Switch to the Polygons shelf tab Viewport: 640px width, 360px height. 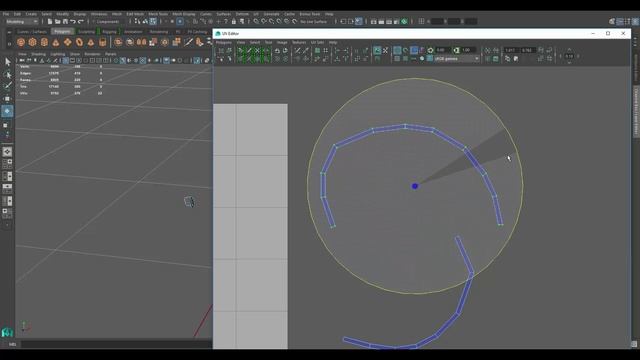pyautogui.click(x=62, y=31)
